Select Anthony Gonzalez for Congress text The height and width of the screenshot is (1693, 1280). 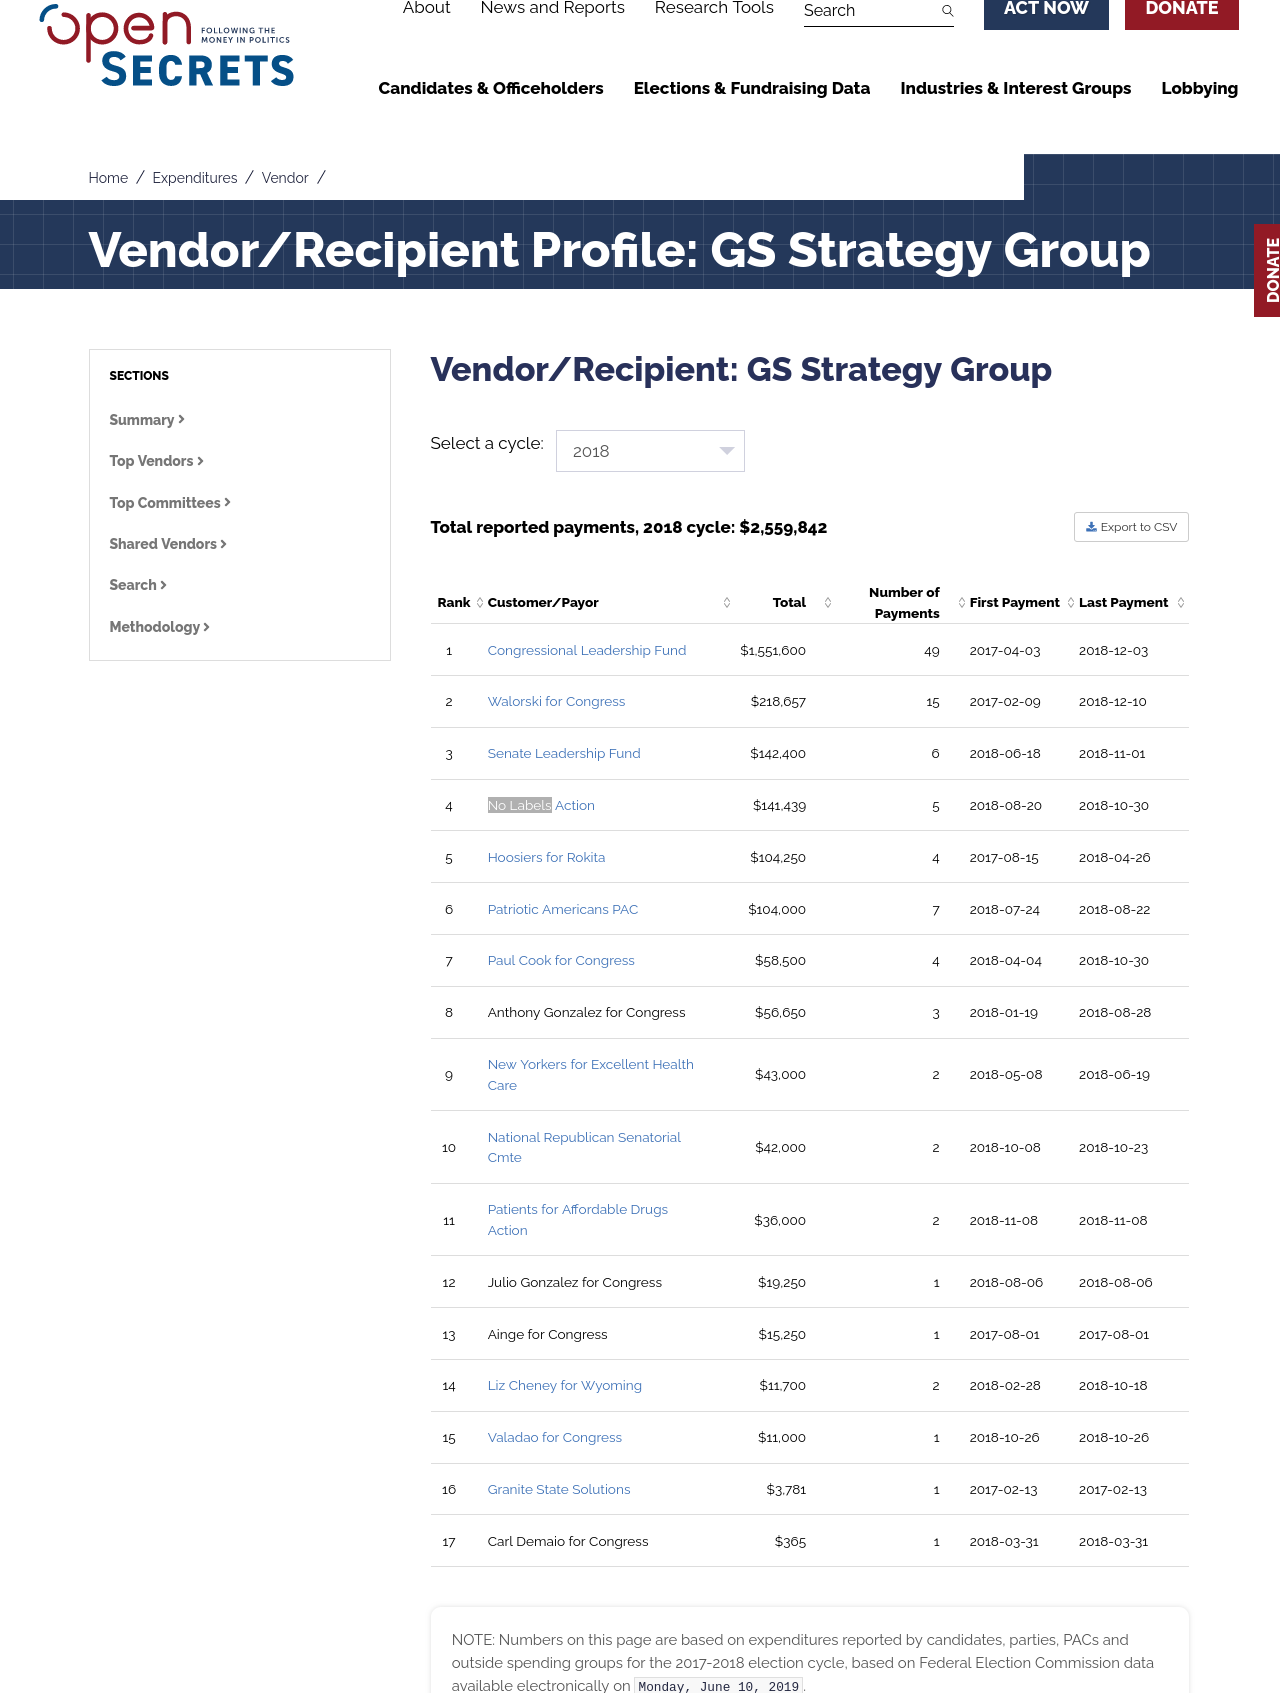pos(586,1013)
